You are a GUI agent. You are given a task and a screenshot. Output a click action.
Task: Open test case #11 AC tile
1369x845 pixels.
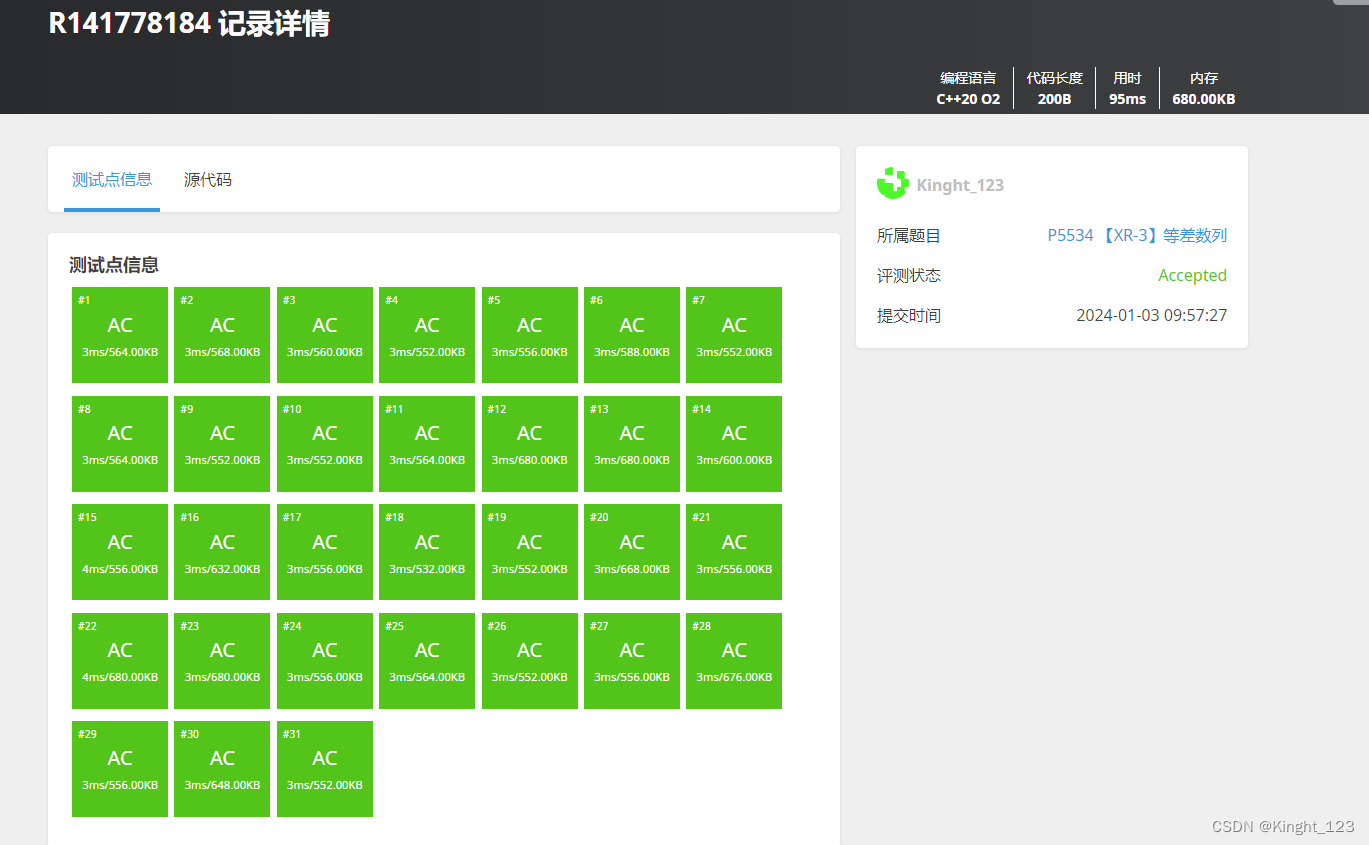[x=427, y=444]
